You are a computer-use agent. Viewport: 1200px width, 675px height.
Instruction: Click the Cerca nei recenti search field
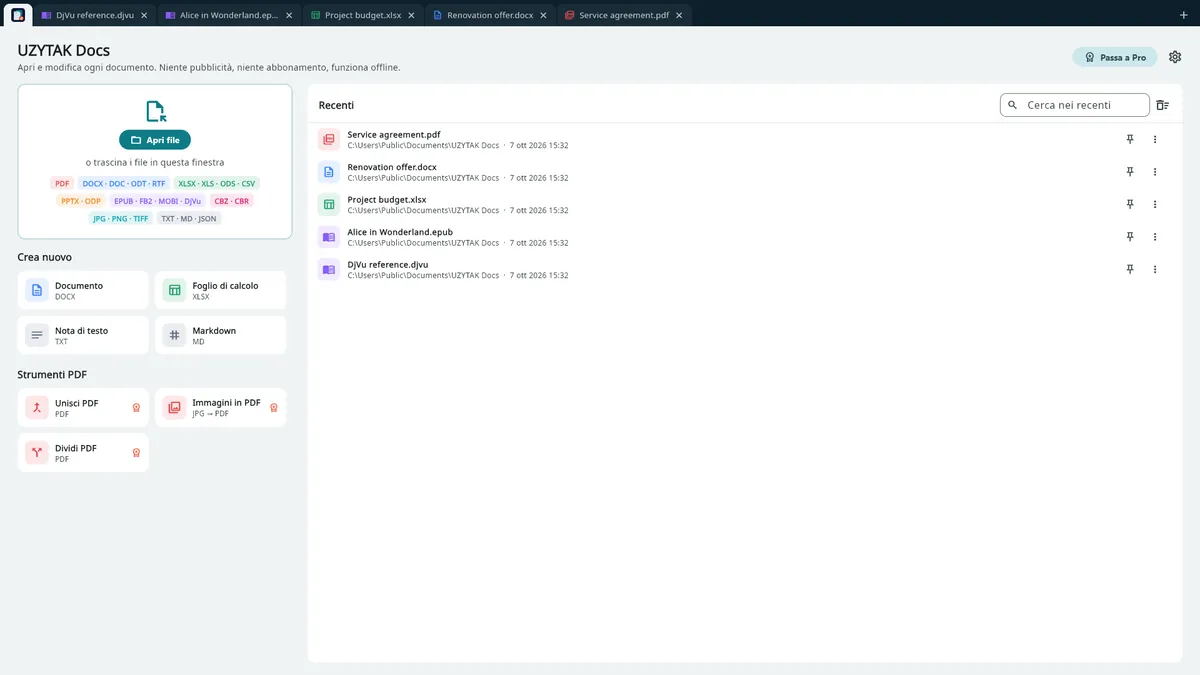click(x=1075, y=105)
